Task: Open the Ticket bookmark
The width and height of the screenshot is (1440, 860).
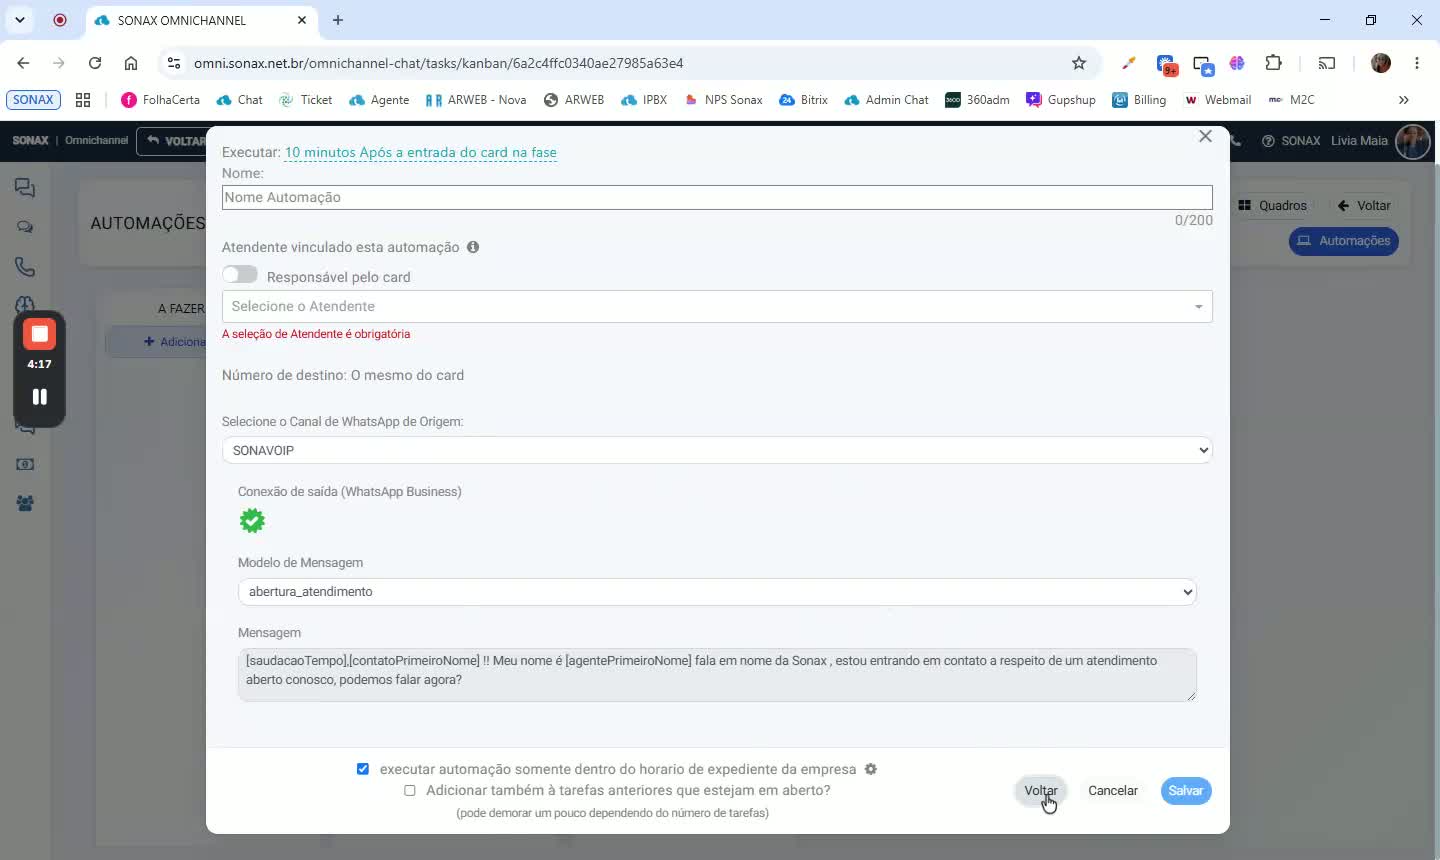Action: point(305,100)
